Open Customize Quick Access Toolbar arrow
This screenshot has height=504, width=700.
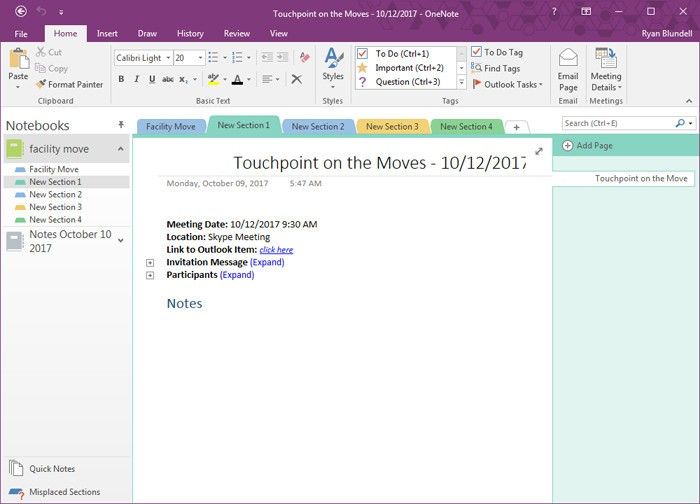point(61,12)
